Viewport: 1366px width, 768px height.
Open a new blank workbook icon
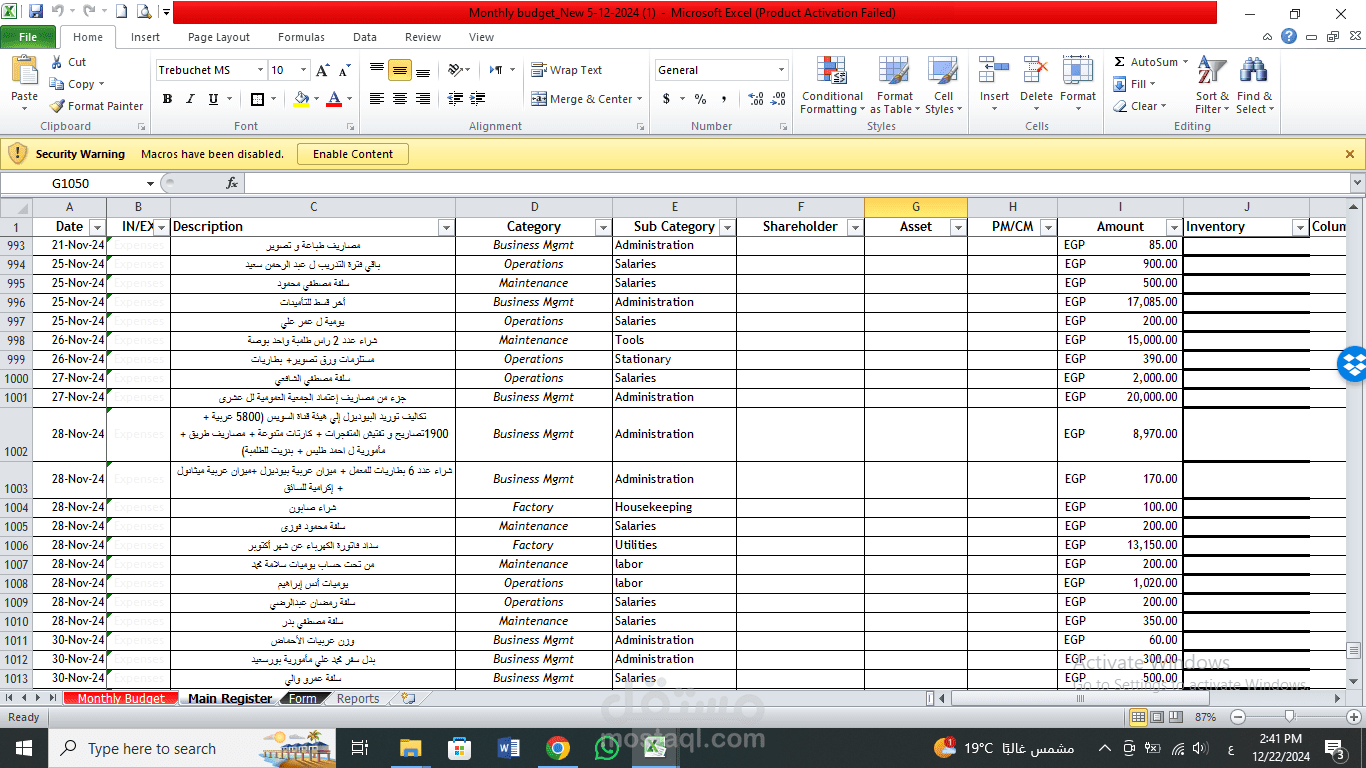tap(121, 12)
